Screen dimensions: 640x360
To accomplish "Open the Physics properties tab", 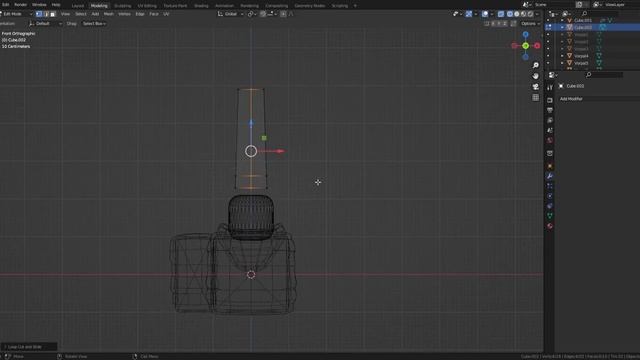I will tap(550, 196).
